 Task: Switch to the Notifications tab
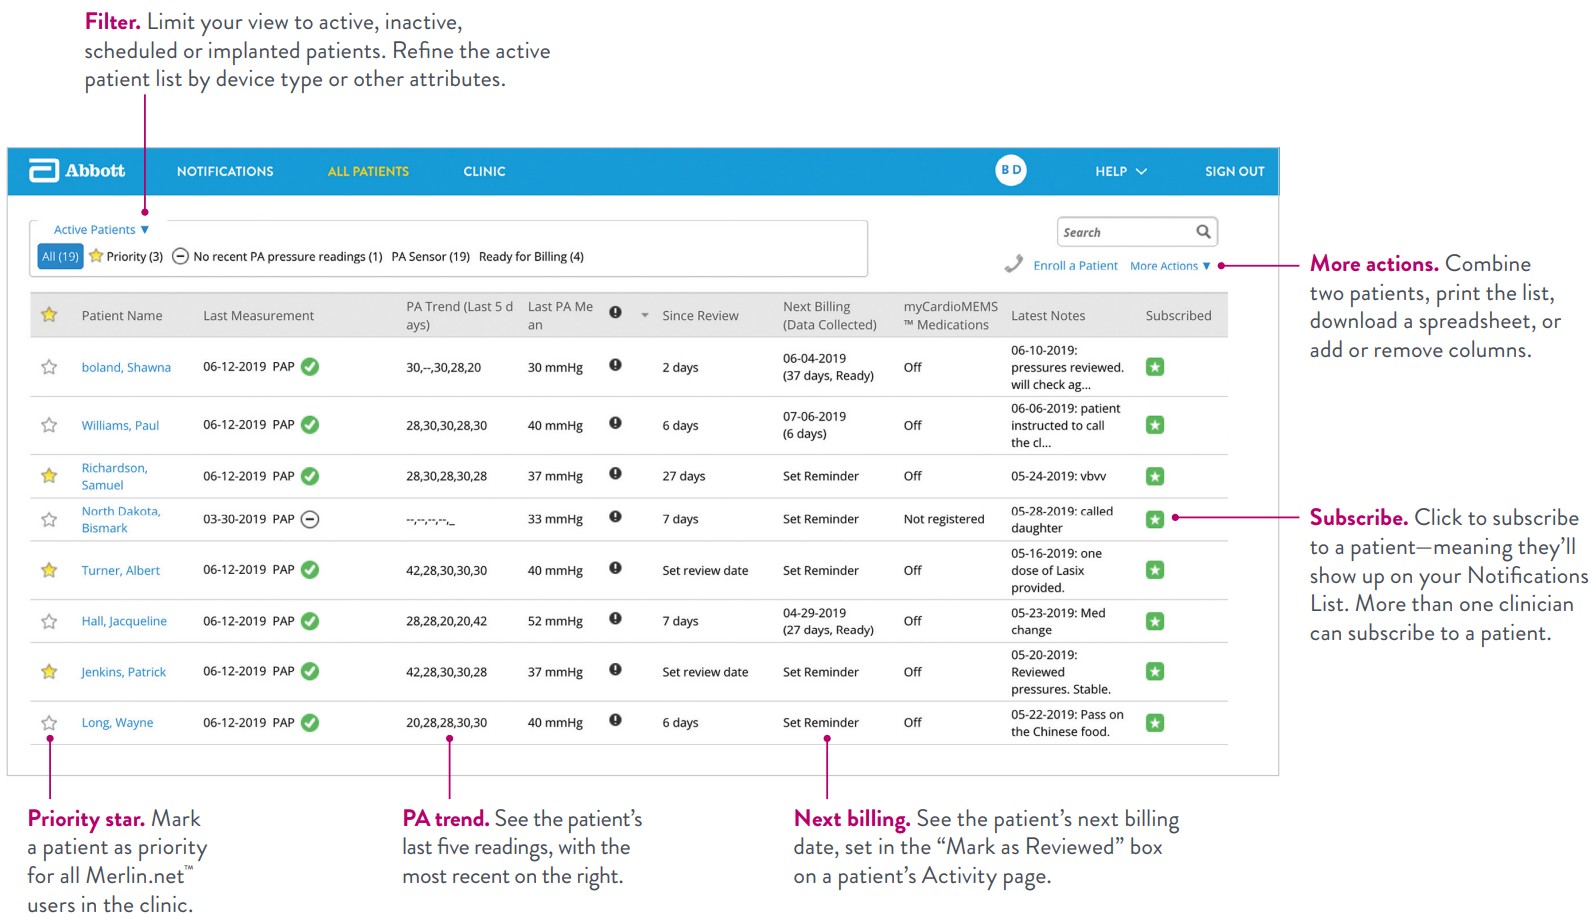tap(225, 171)
